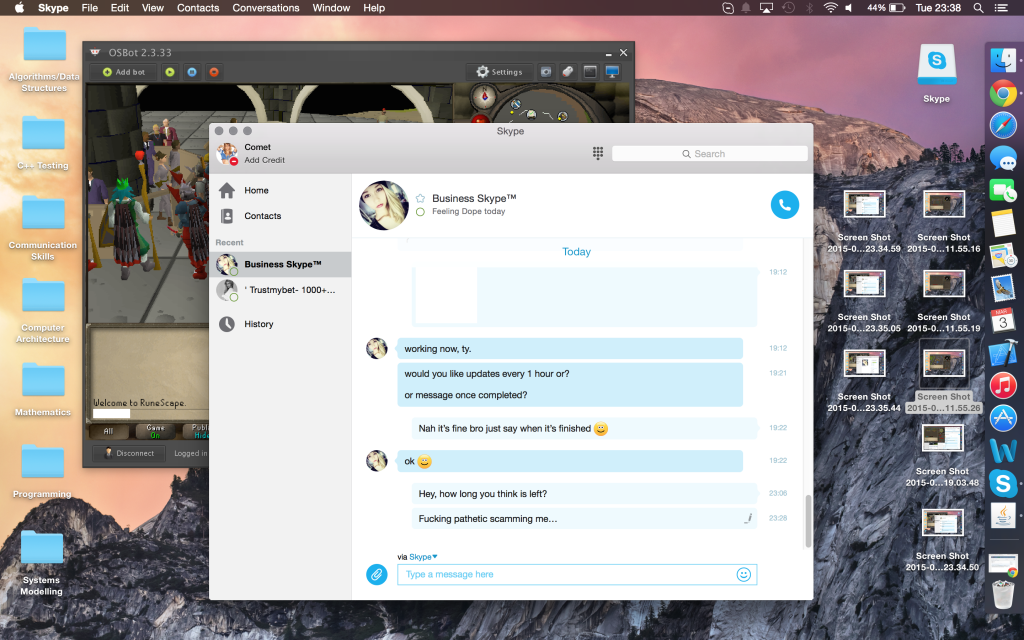Stop the bot with OSBot's red icon
1024x640 pixels.
[214, 72]
